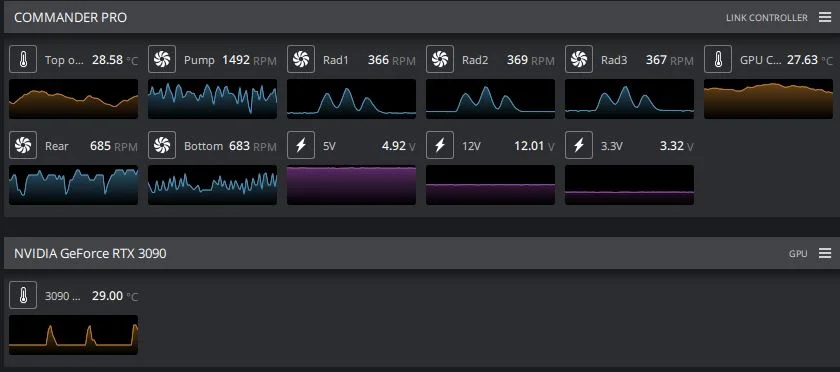
Task: Click the Rad3 RPM graph
Action: click(x=629, y=99)
